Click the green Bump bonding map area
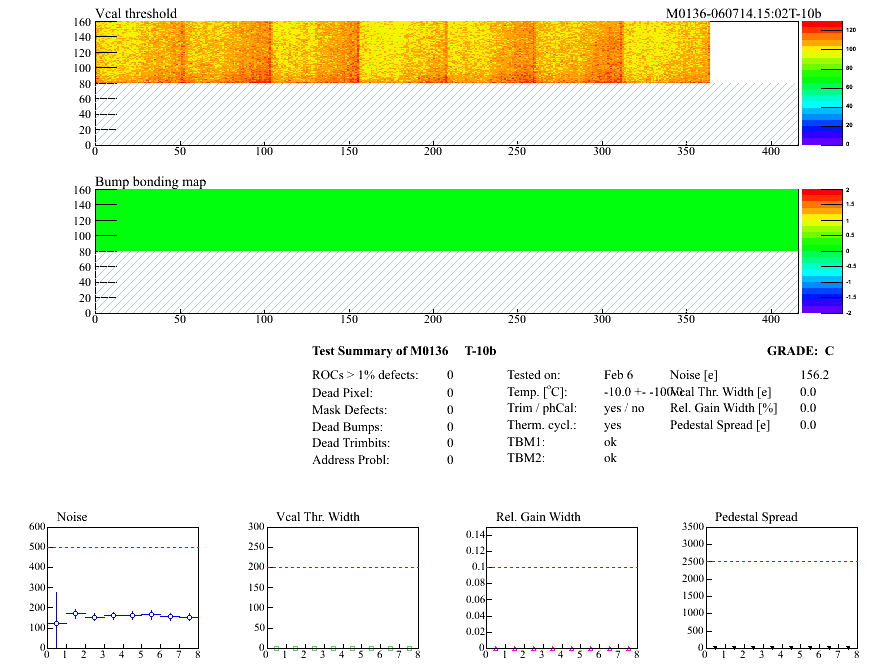This screenshot has height=672, width=896. pos(446,220)
